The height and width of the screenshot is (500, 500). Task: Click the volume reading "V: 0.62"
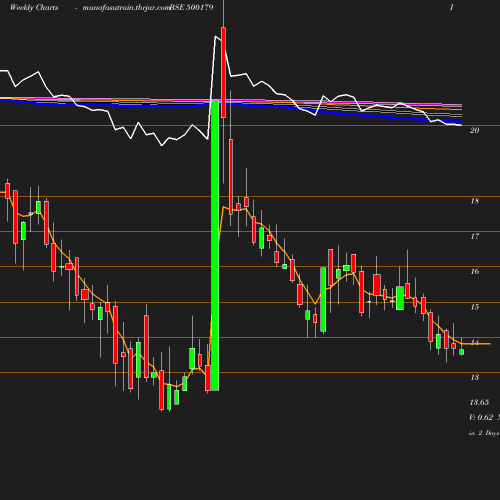click(x=481, y=417)
